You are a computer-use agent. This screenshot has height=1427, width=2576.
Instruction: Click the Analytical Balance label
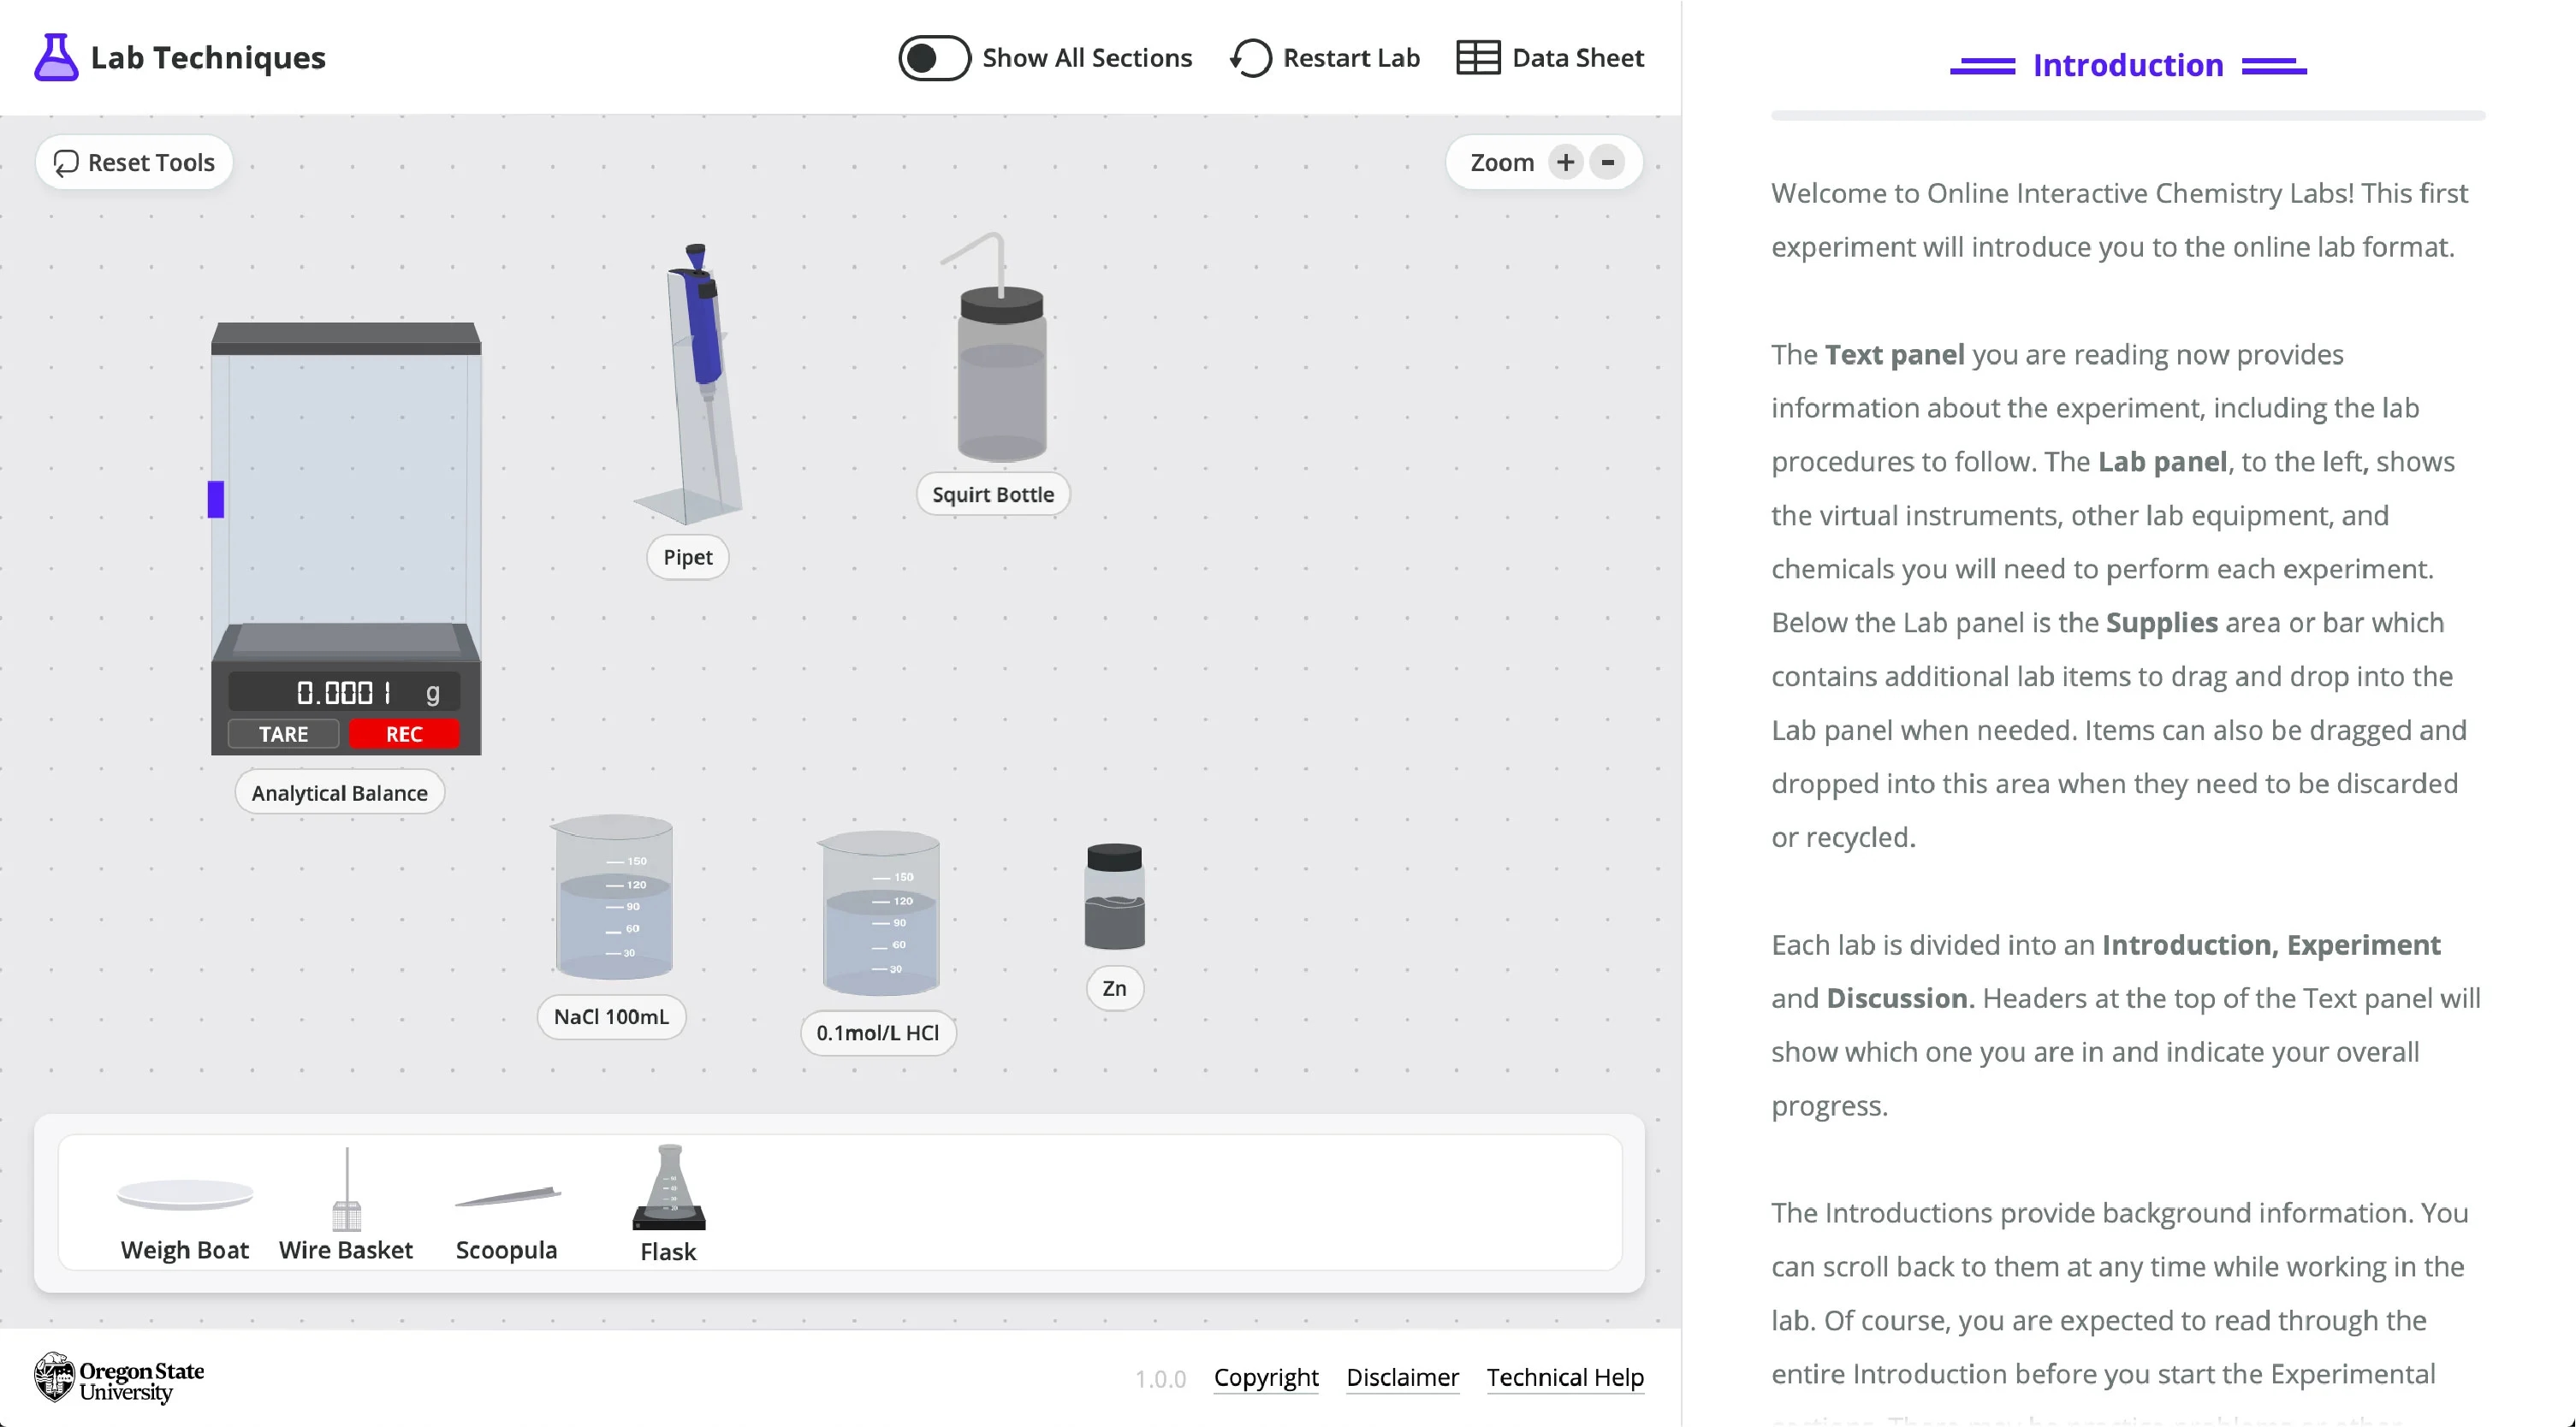(340, 793)
